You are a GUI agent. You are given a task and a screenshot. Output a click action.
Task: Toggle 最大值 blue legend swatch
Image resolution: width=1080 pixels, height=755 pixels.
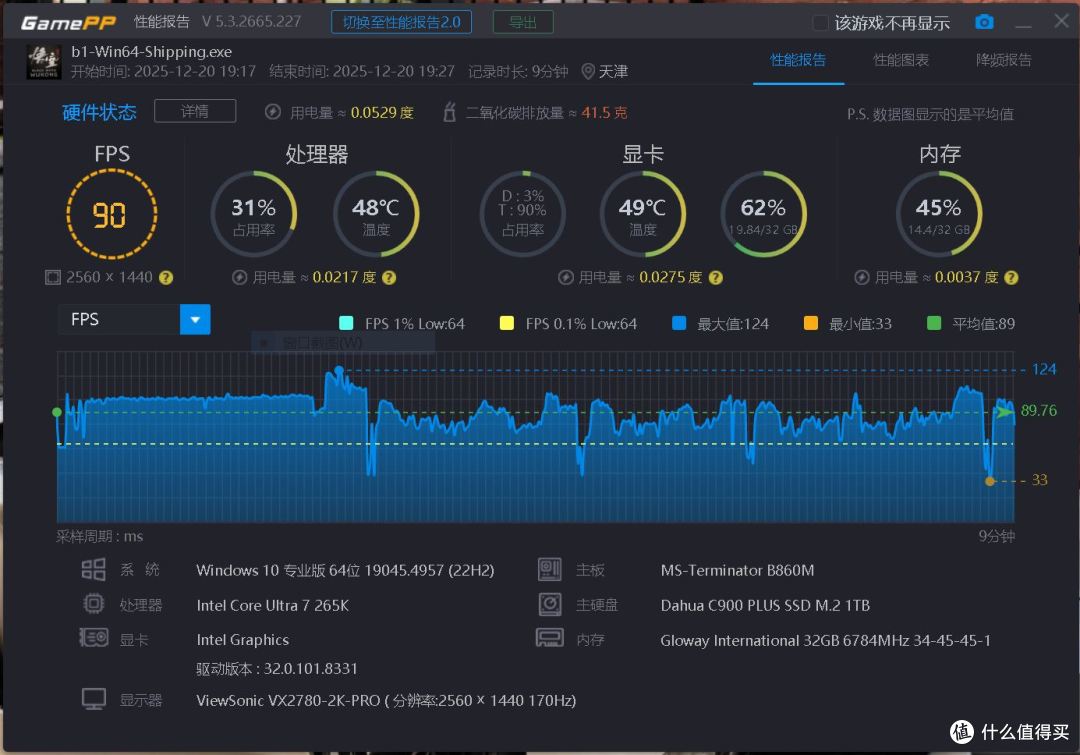point(679,323)
